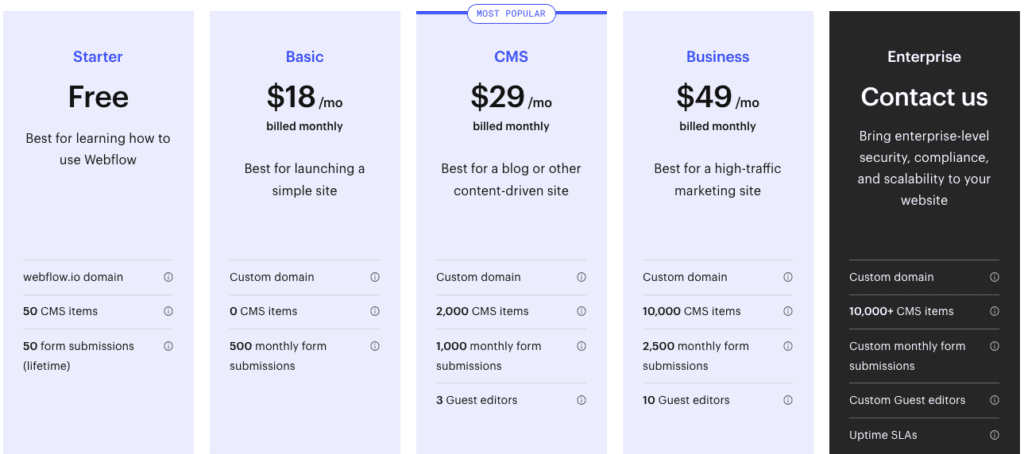The height and width of the screenshot is (454, 1024).
Task: Click info icon beside 500 monthly form submissions
Action: (x=375, y=346)
